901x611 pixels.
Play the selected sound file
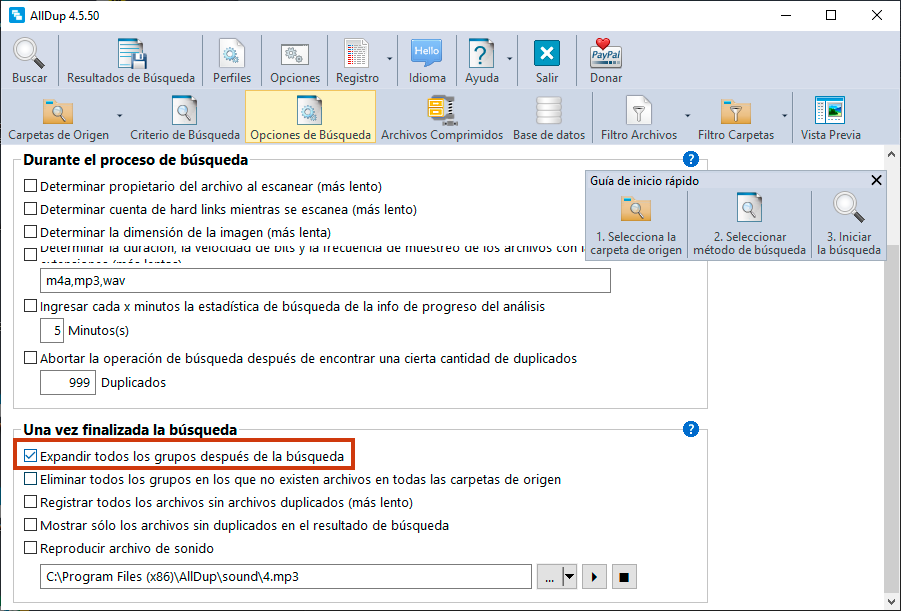pos(594,577)
